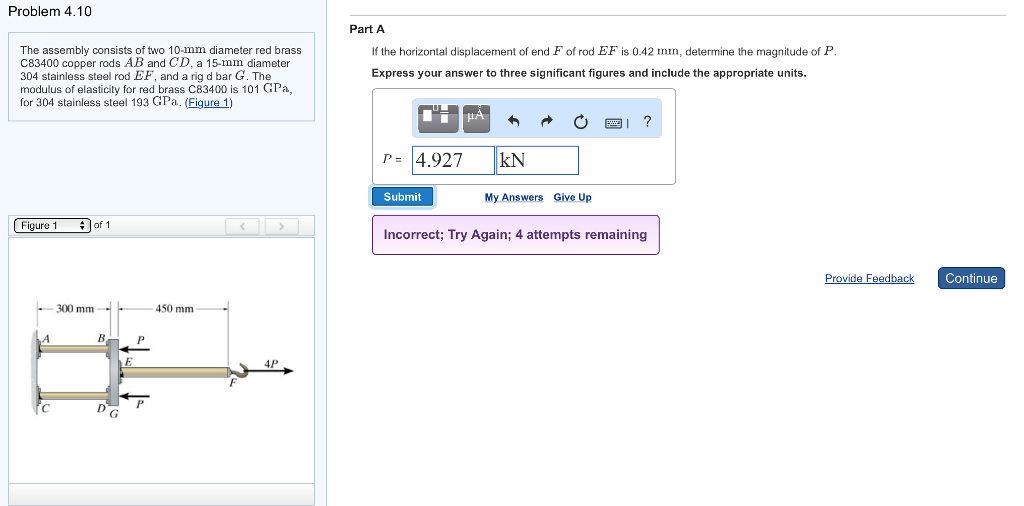Viewport: 1024px width, 506px height.
Task: Open the math templates palette
Action: (x=439, y=117)
